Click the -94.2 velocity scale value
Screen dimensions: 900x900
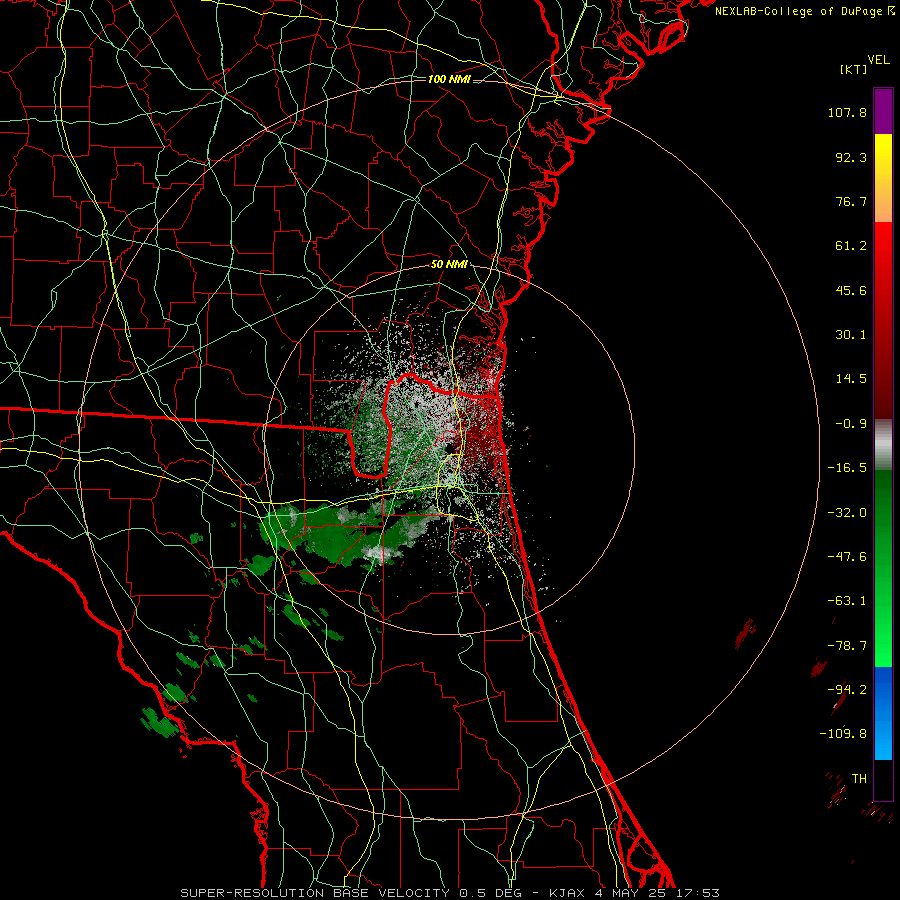coord(847,690)
